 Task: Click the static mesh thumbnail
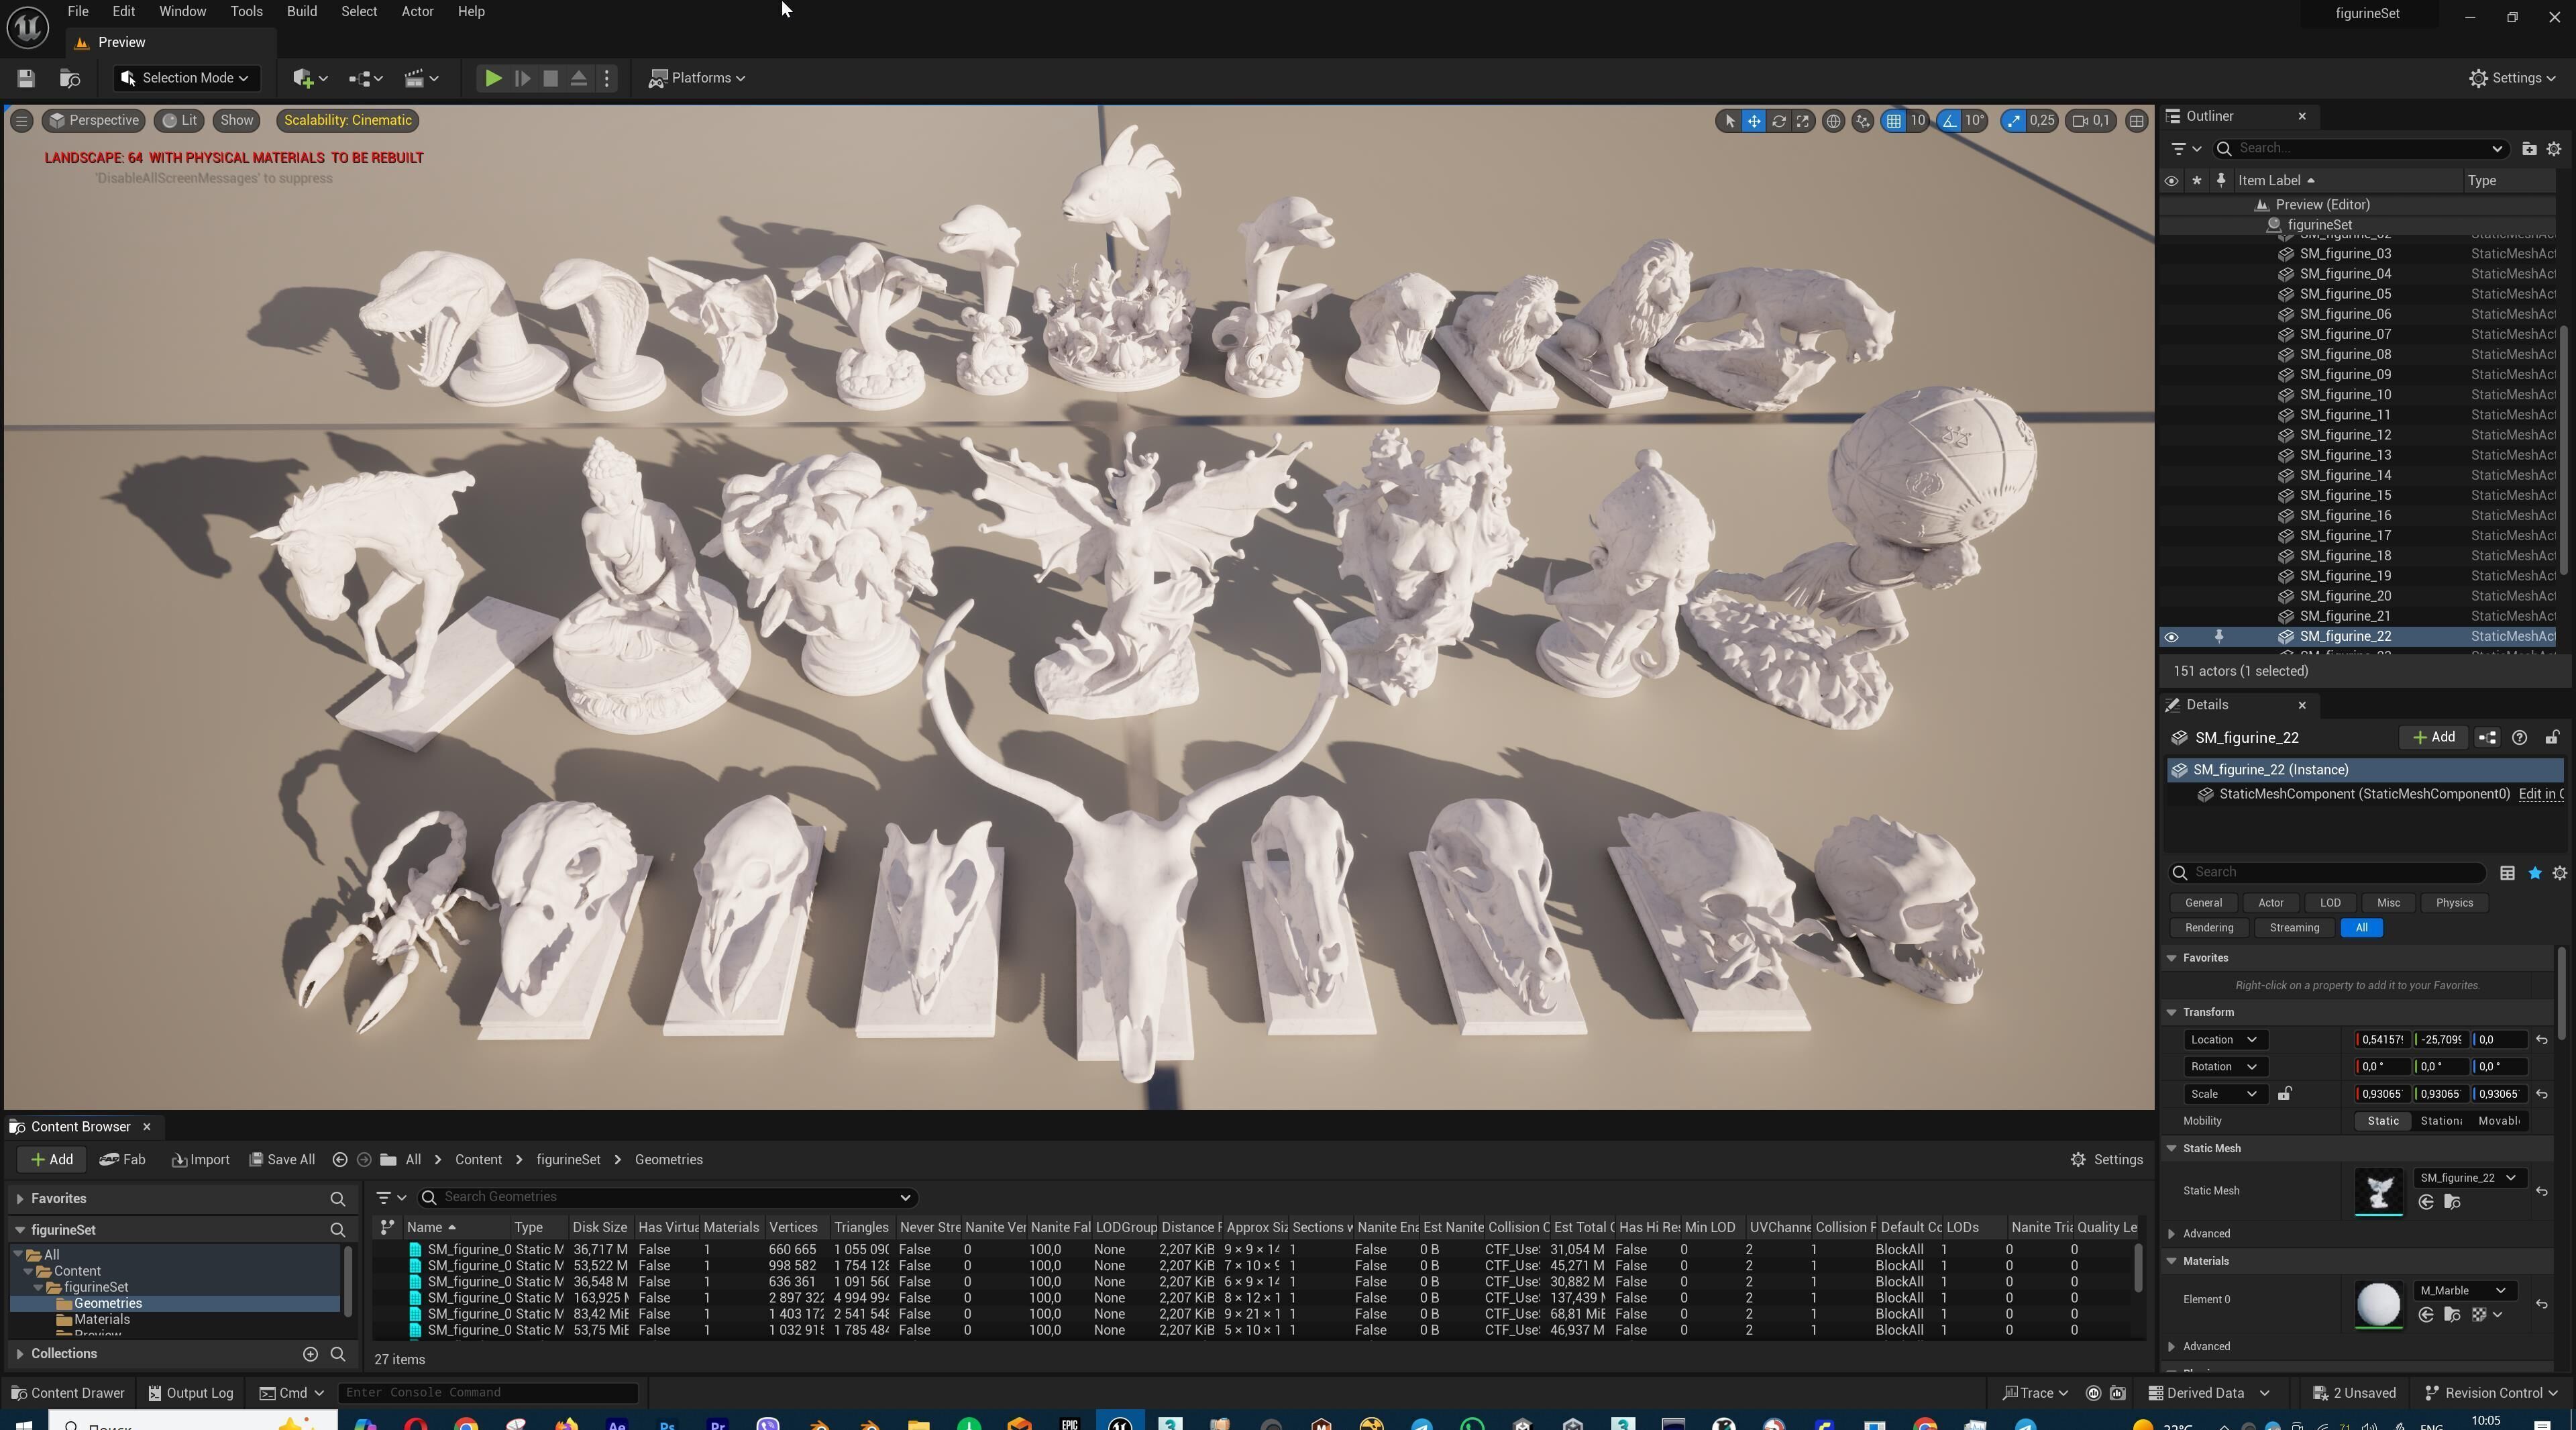click(2379, 1192)
